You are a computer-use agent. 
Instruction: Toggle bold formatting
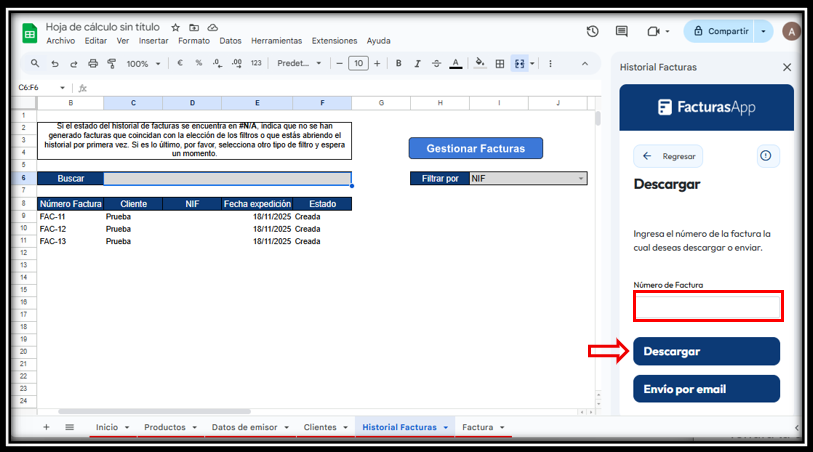click(x=398, y=63)
